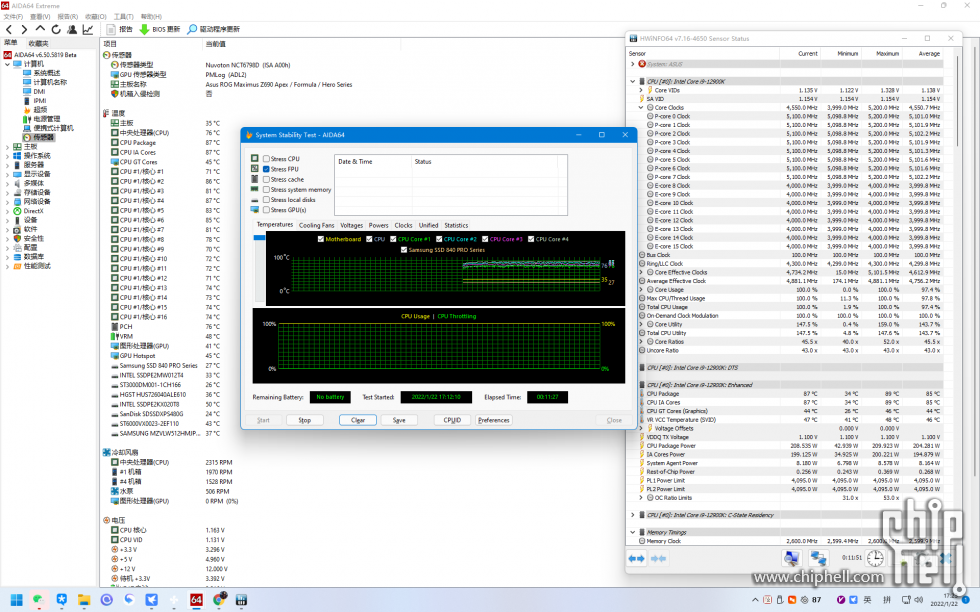The width and height of the screenshot is (980, 612).
Task: Click the Save button in stability test
Action: (399, 420)
